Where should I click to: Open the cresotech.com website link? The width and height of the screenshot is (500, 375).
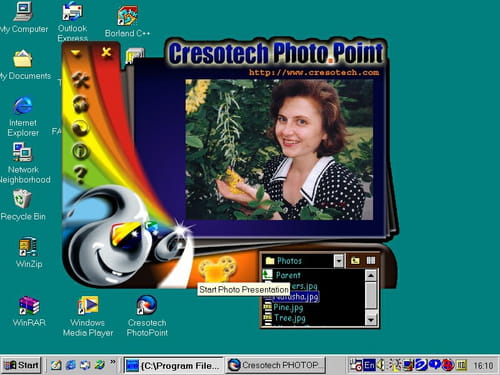[x=314, y=72]
